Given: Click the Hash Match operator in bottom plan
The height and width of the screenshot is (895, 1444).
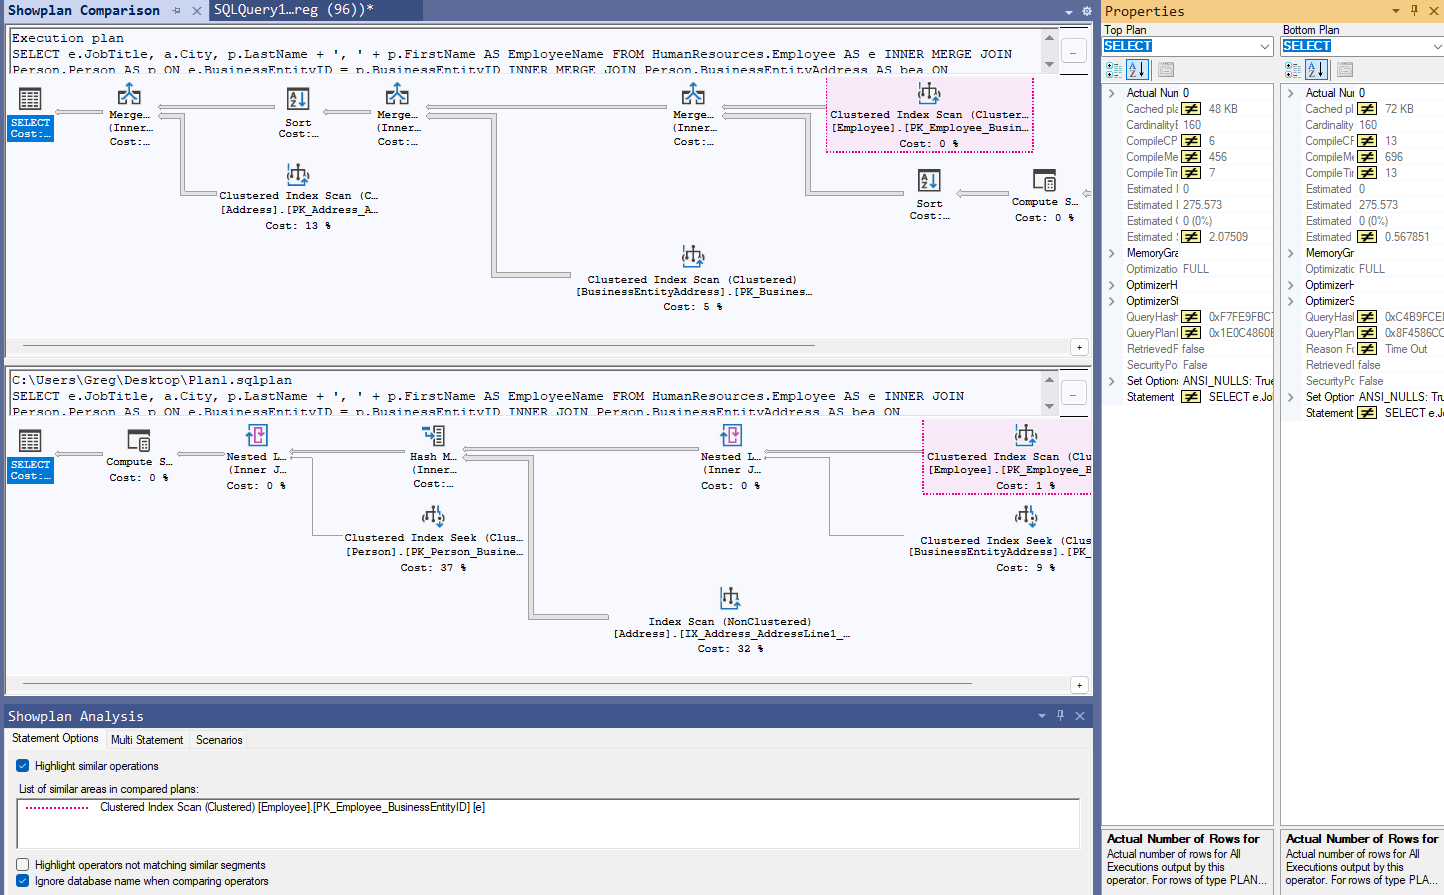Looking at the screenshot, I should pyautogui.click(x=433, y=457).
